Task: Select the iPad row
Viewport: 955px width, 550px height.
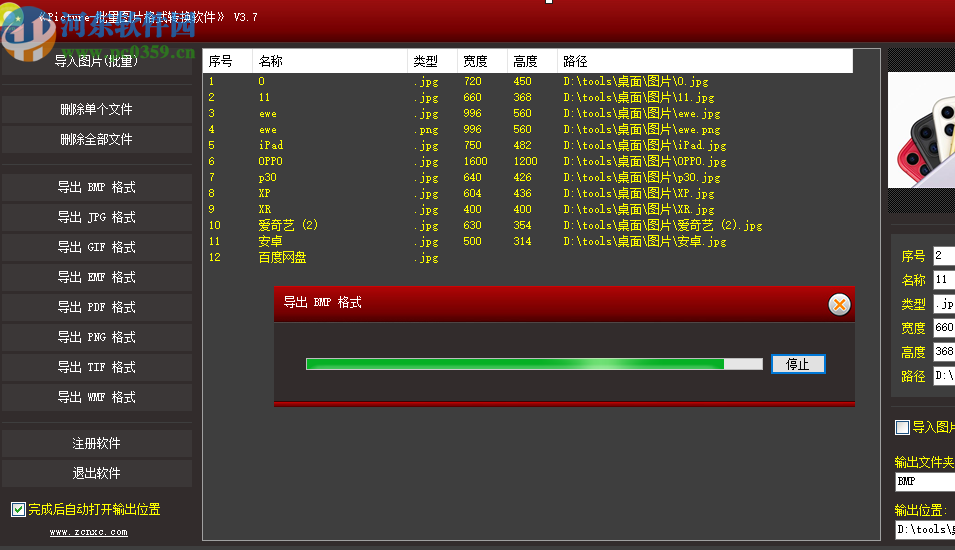Action: [527, 146]
